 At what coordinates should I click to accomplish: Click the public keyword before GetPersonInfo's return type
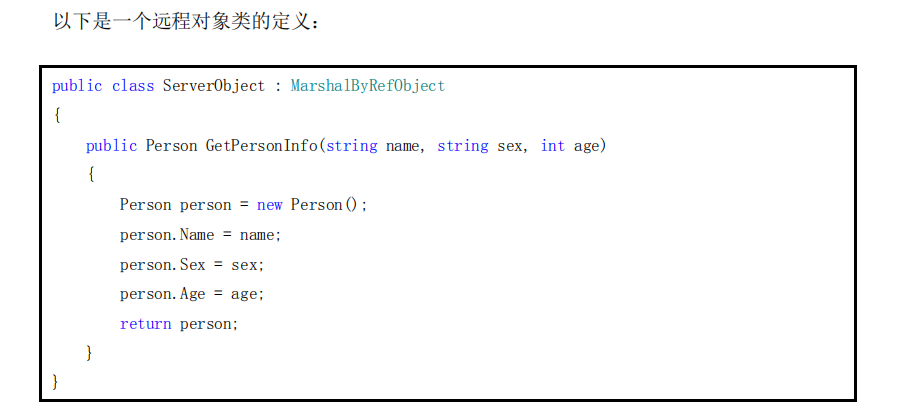[x=111, y=146]
